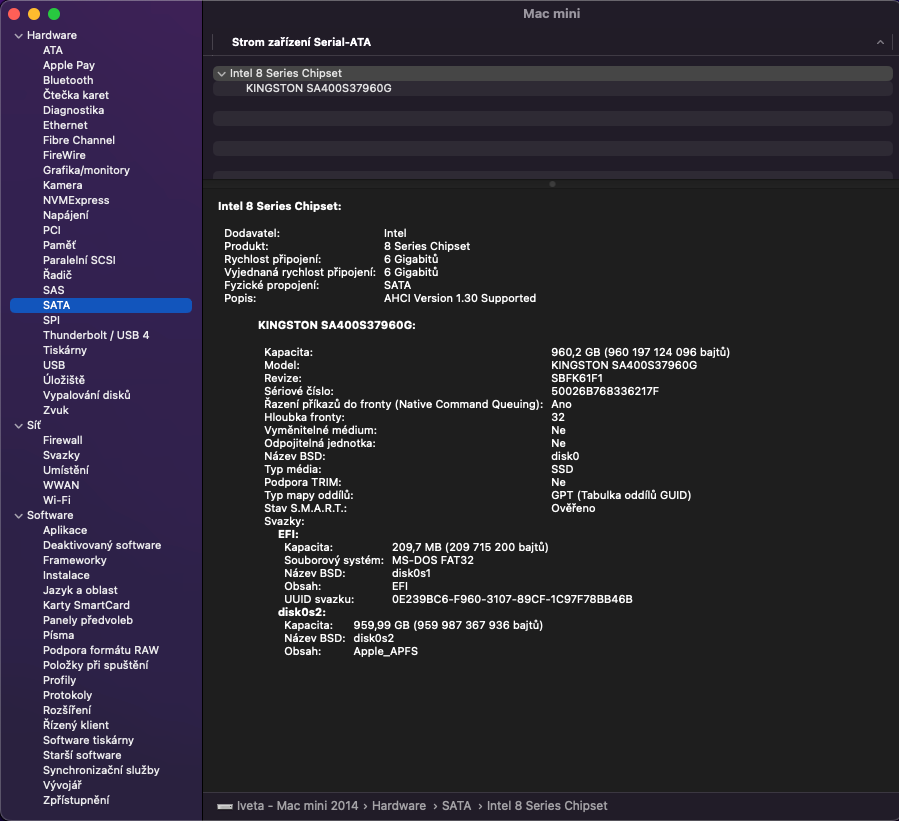Screen dimensions: 899x821
Task: Open Jazyk a oblast item
Action: coord(80,591)
